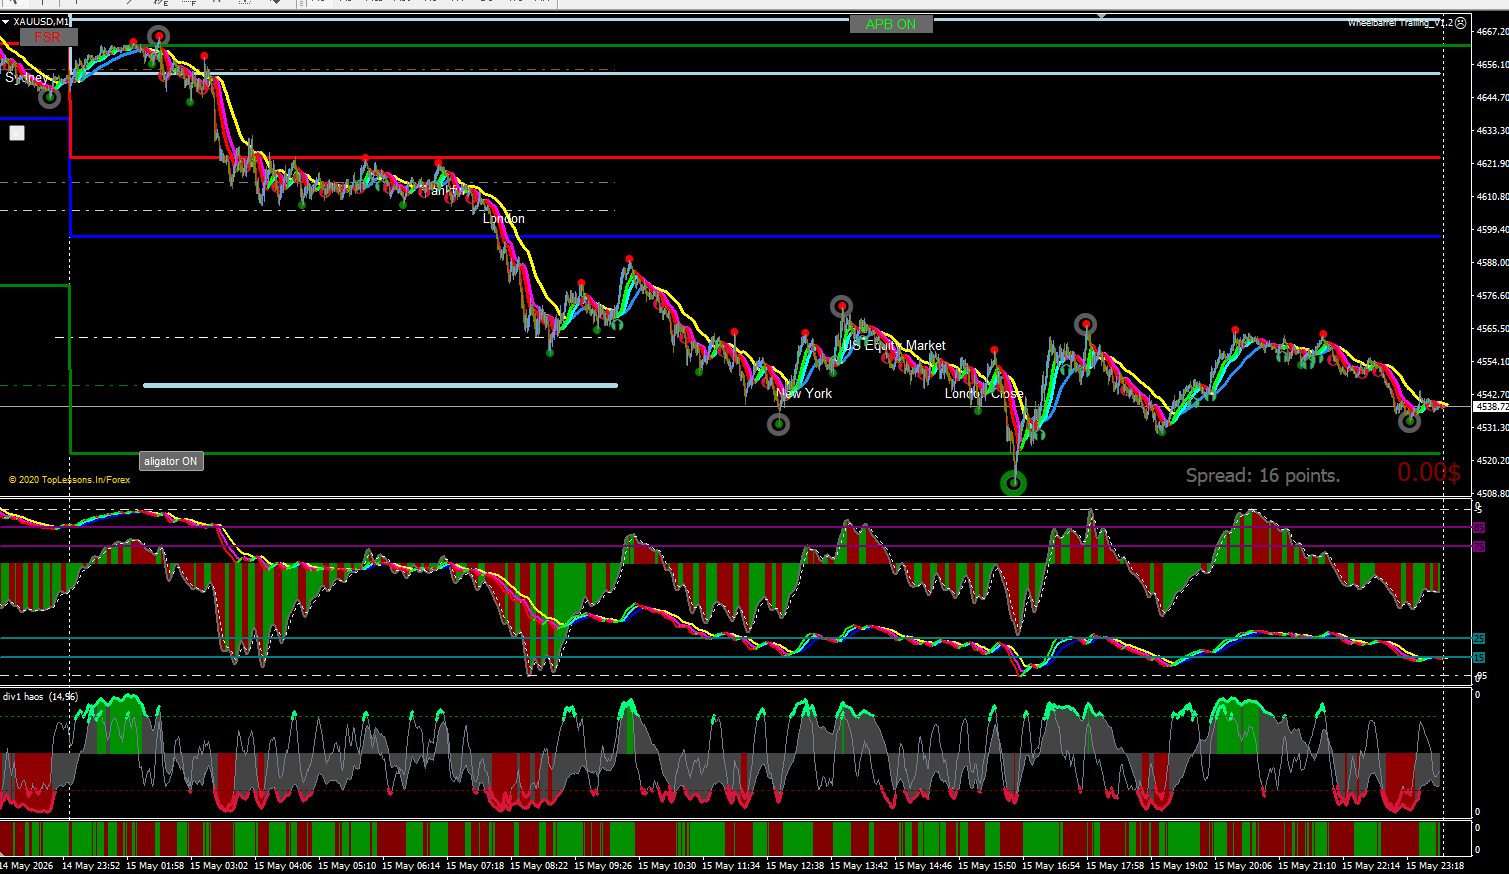The image size is (1509, 874).
Task: Click the Wheelbarrel Trailing sad-face EA icon
Action: (1461, 23)
